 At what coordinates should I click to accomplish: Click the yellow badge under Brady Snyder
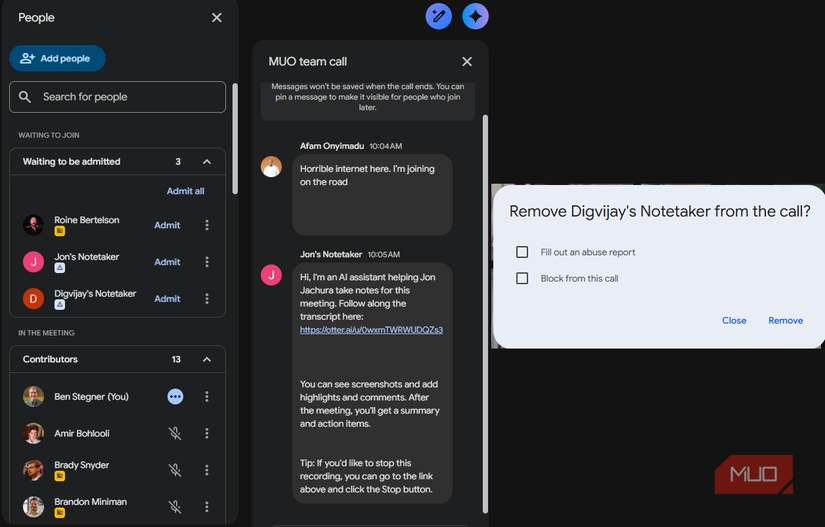(60, 476)
